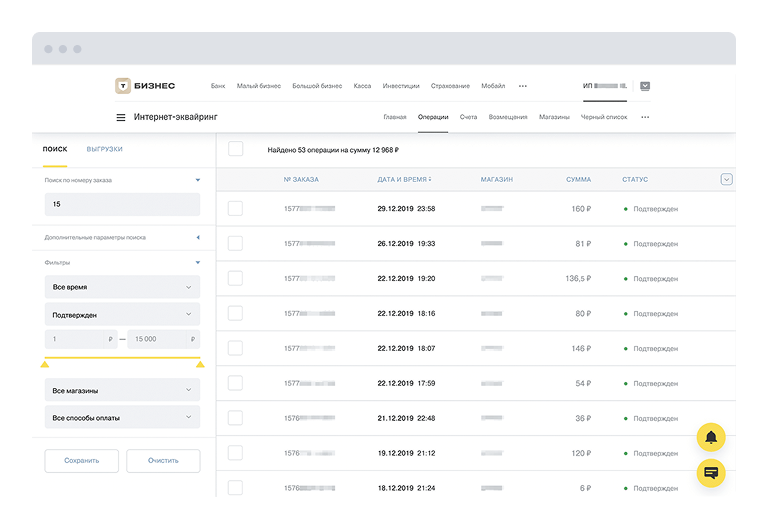Open the yellow chat support button
This screenshot has height=530, width=768.
(711, 473)
